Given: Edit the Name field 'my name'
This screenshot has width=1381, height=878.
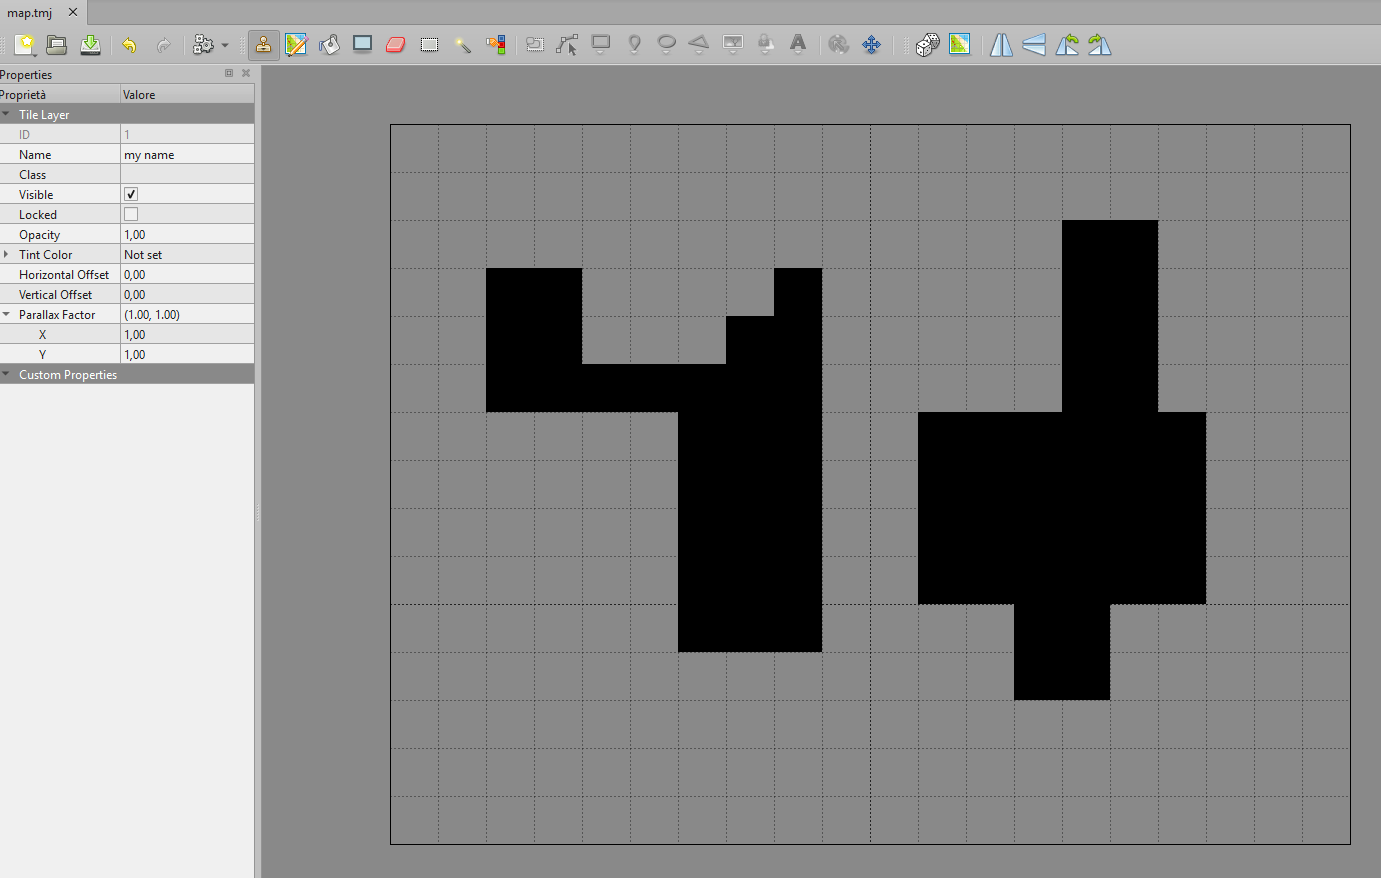Looking at the screenshot, I should tap(186, 155).
